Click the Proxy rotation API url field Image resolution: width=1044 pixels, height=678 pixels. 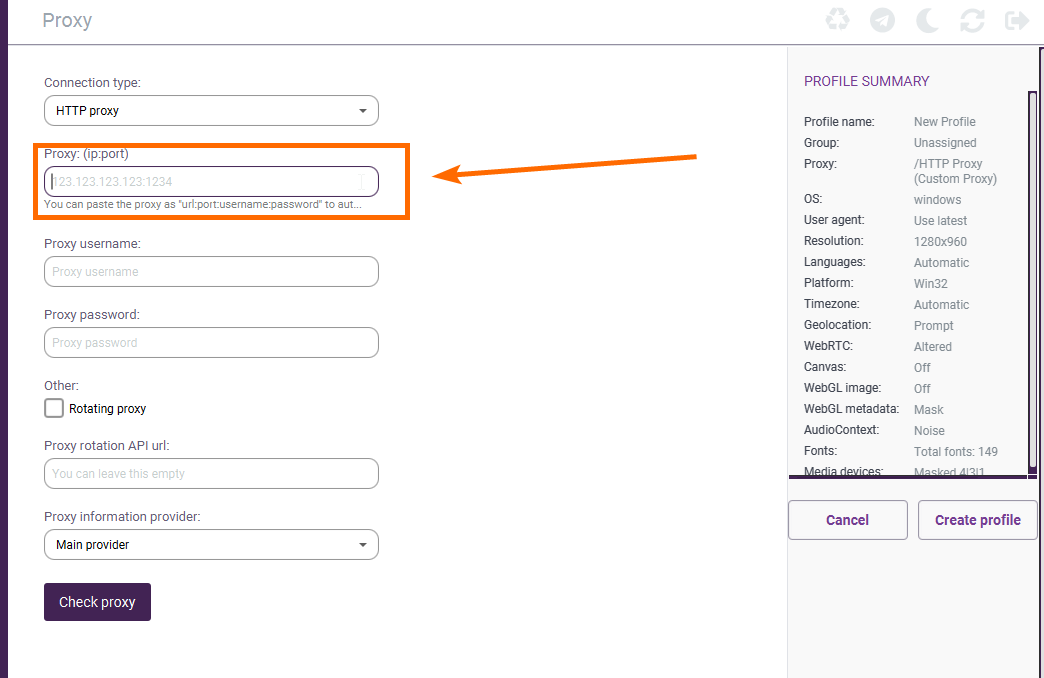(211, 474)
